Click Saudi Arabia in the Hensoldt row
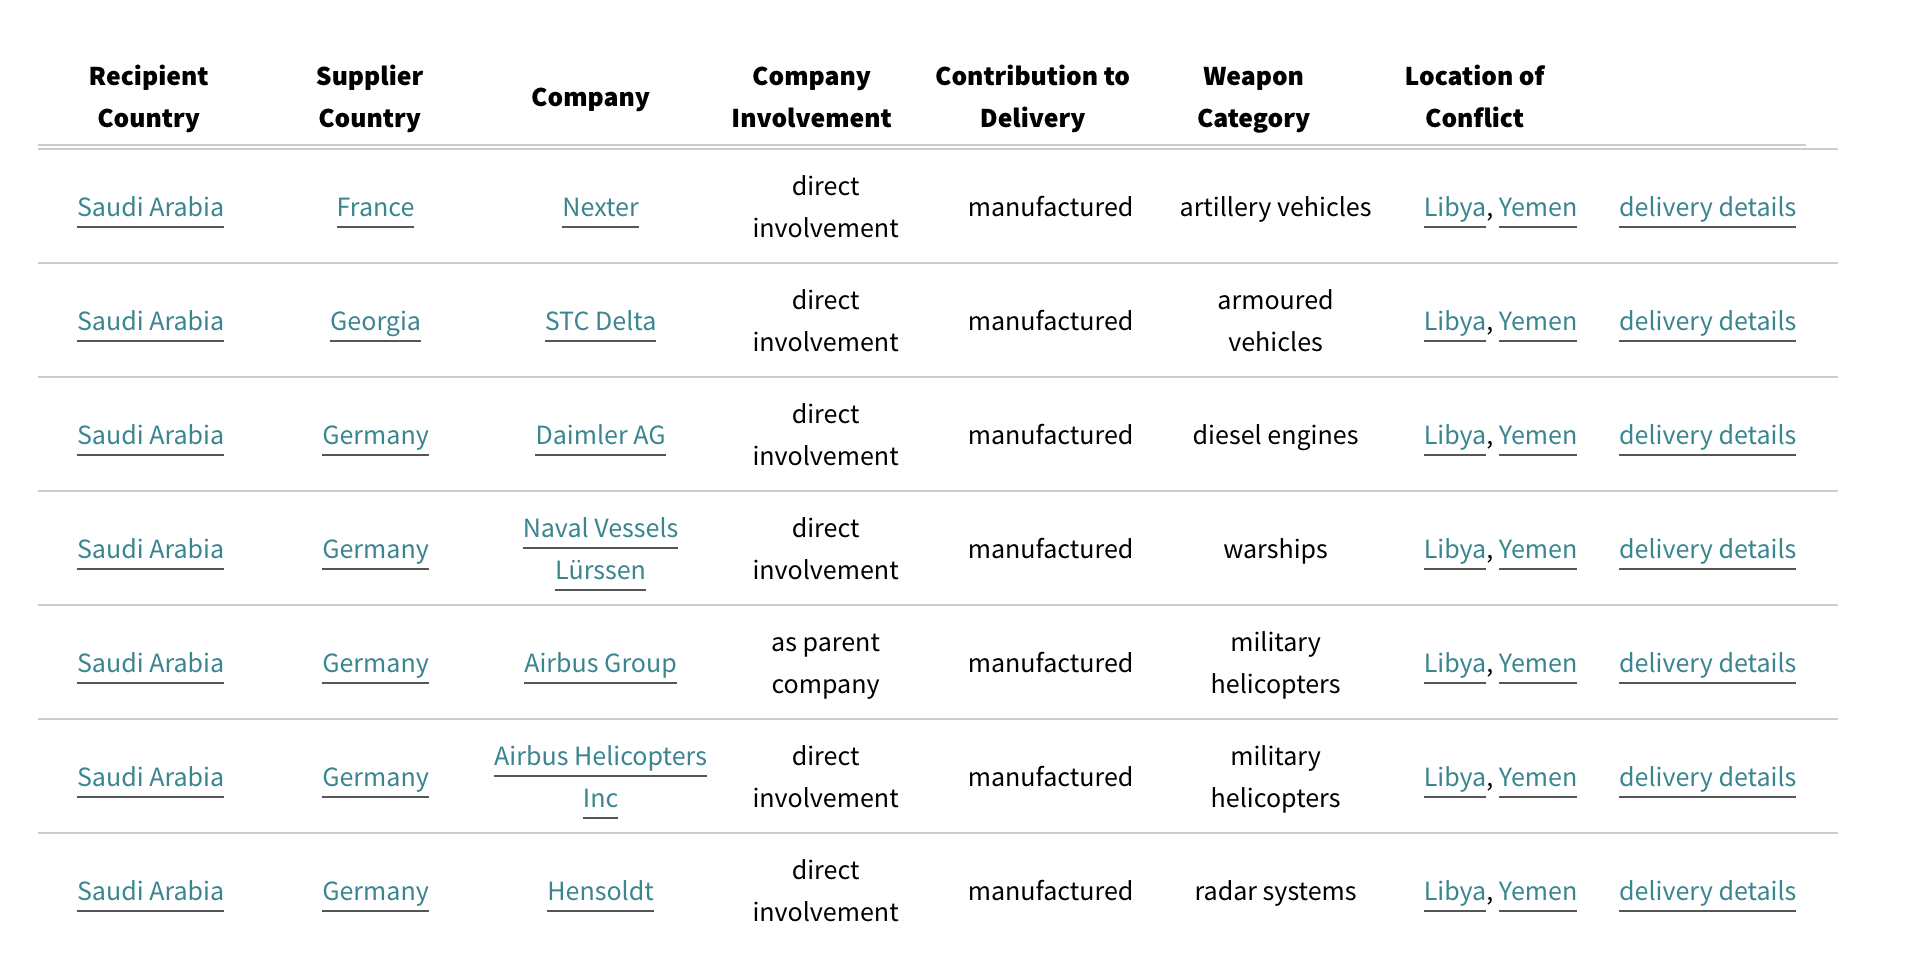 point(150,891)
